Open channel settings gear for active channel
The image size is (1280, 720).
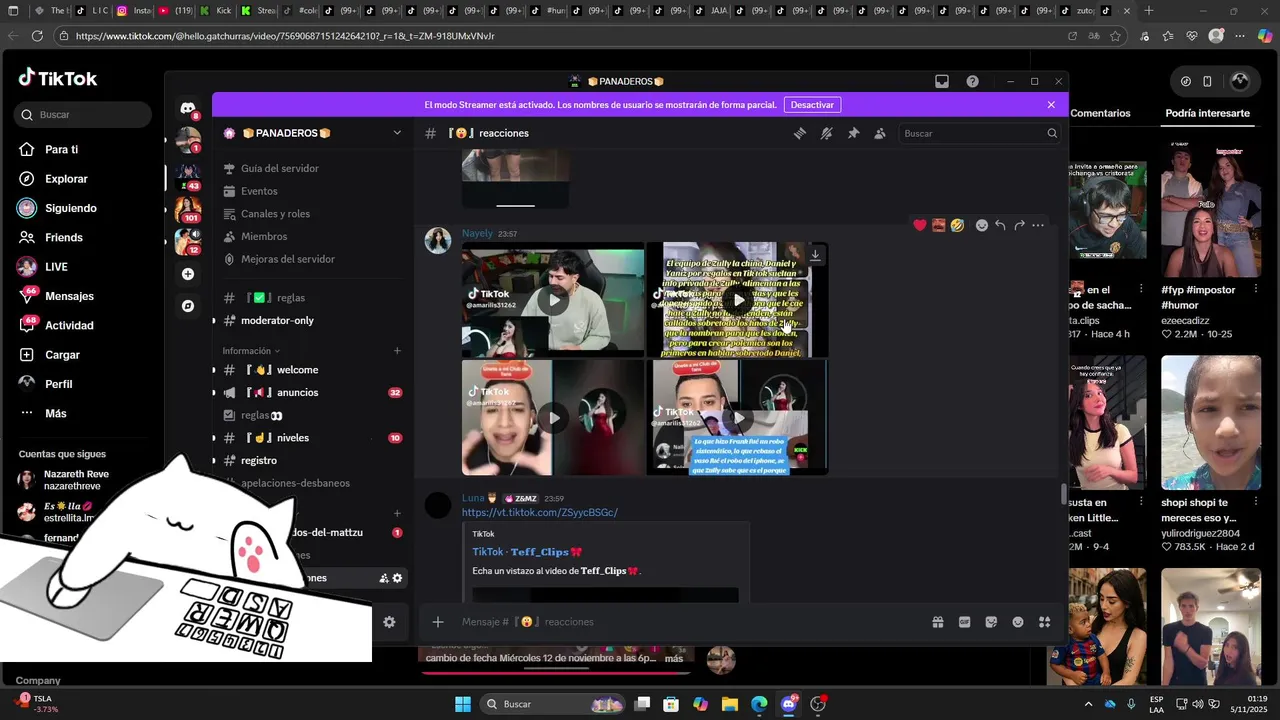click(x=398, y=578)
